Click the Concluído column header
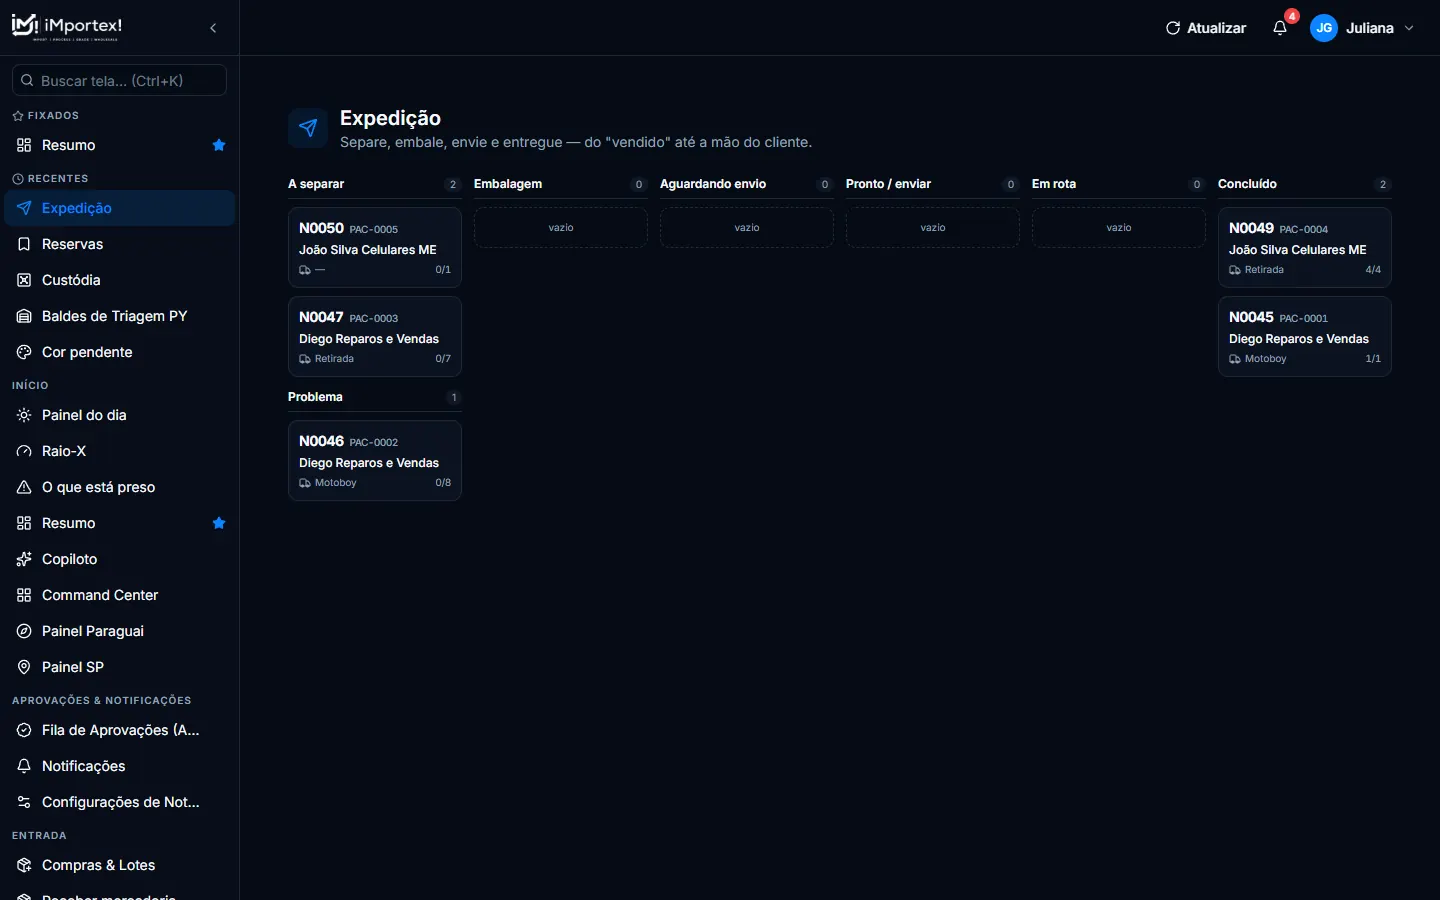 tap(1247, 184)
